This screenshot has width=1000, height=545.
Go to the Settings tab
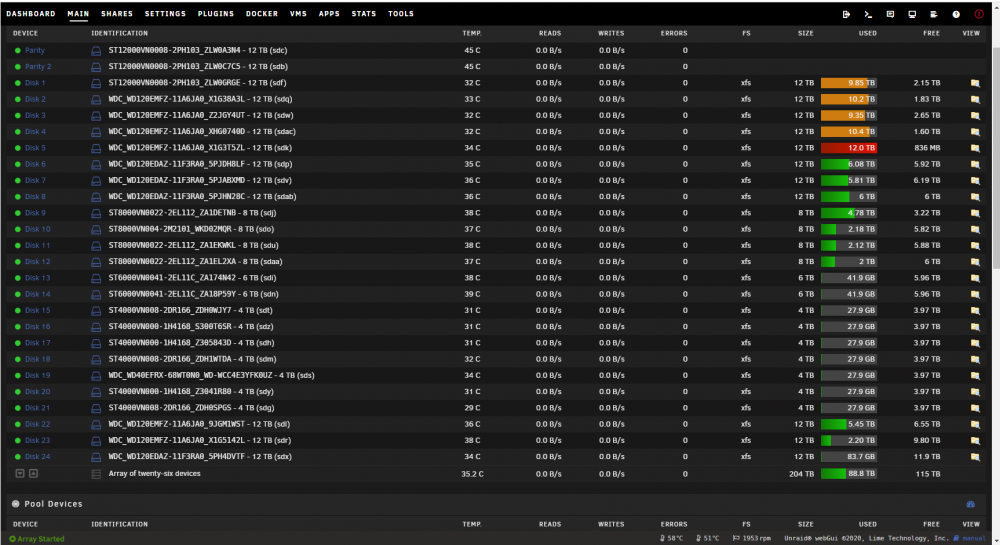point(165,14)
